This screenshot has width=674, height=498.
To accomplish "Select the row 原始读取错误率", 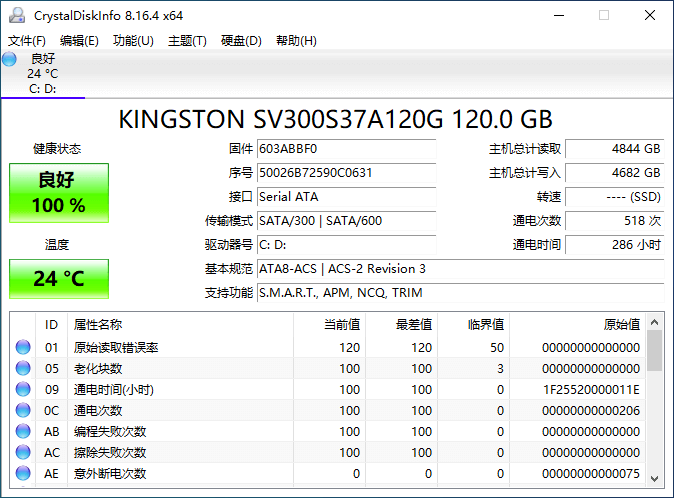I will (328, 347).
